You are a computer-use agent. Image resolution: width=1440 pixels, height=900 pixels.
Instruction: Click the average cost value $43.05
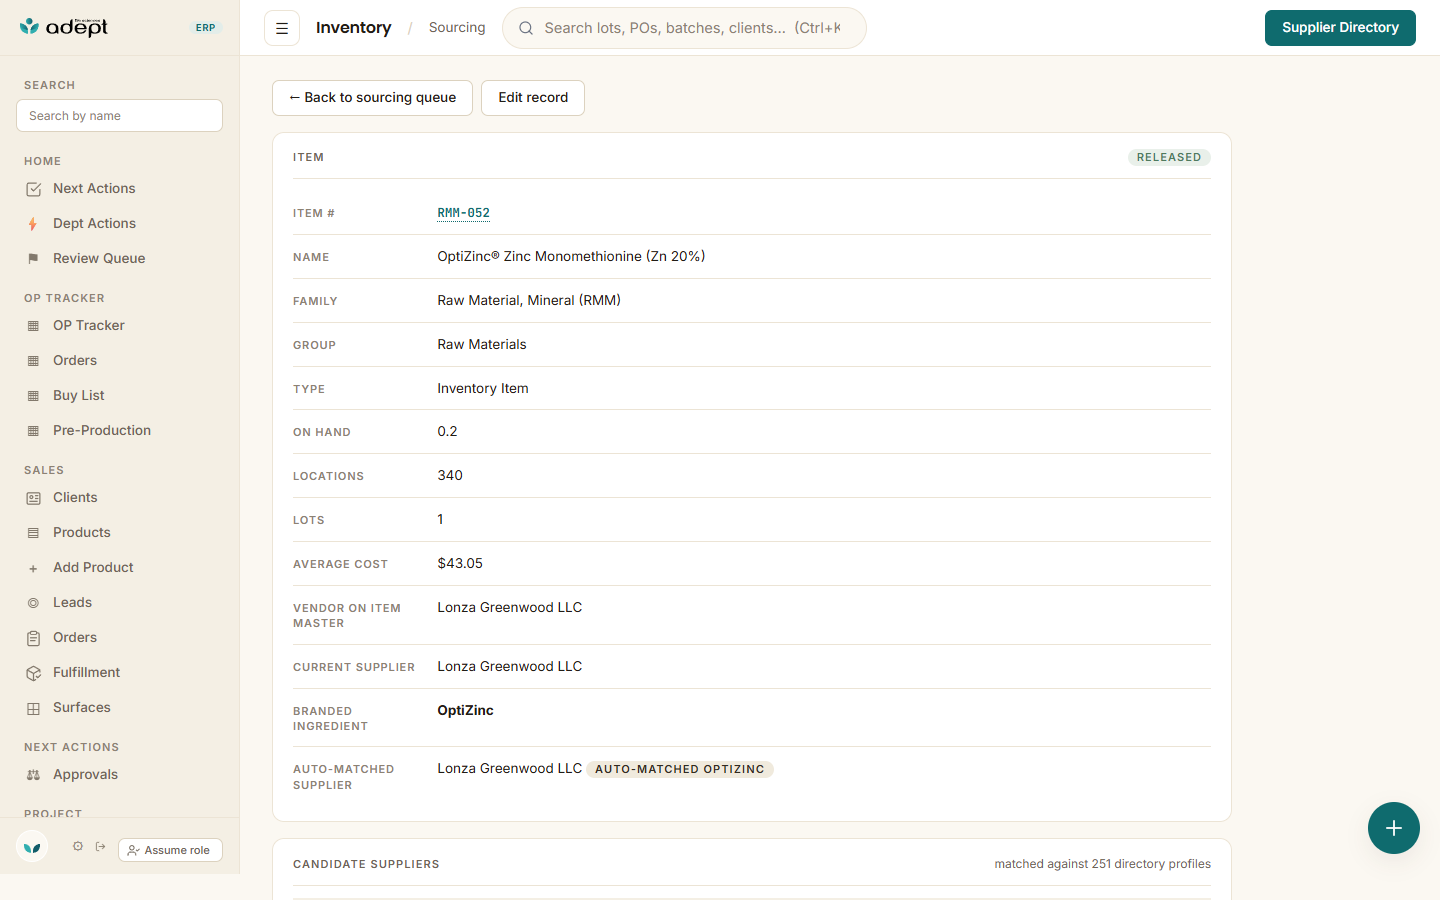click(x=460, y=563)
